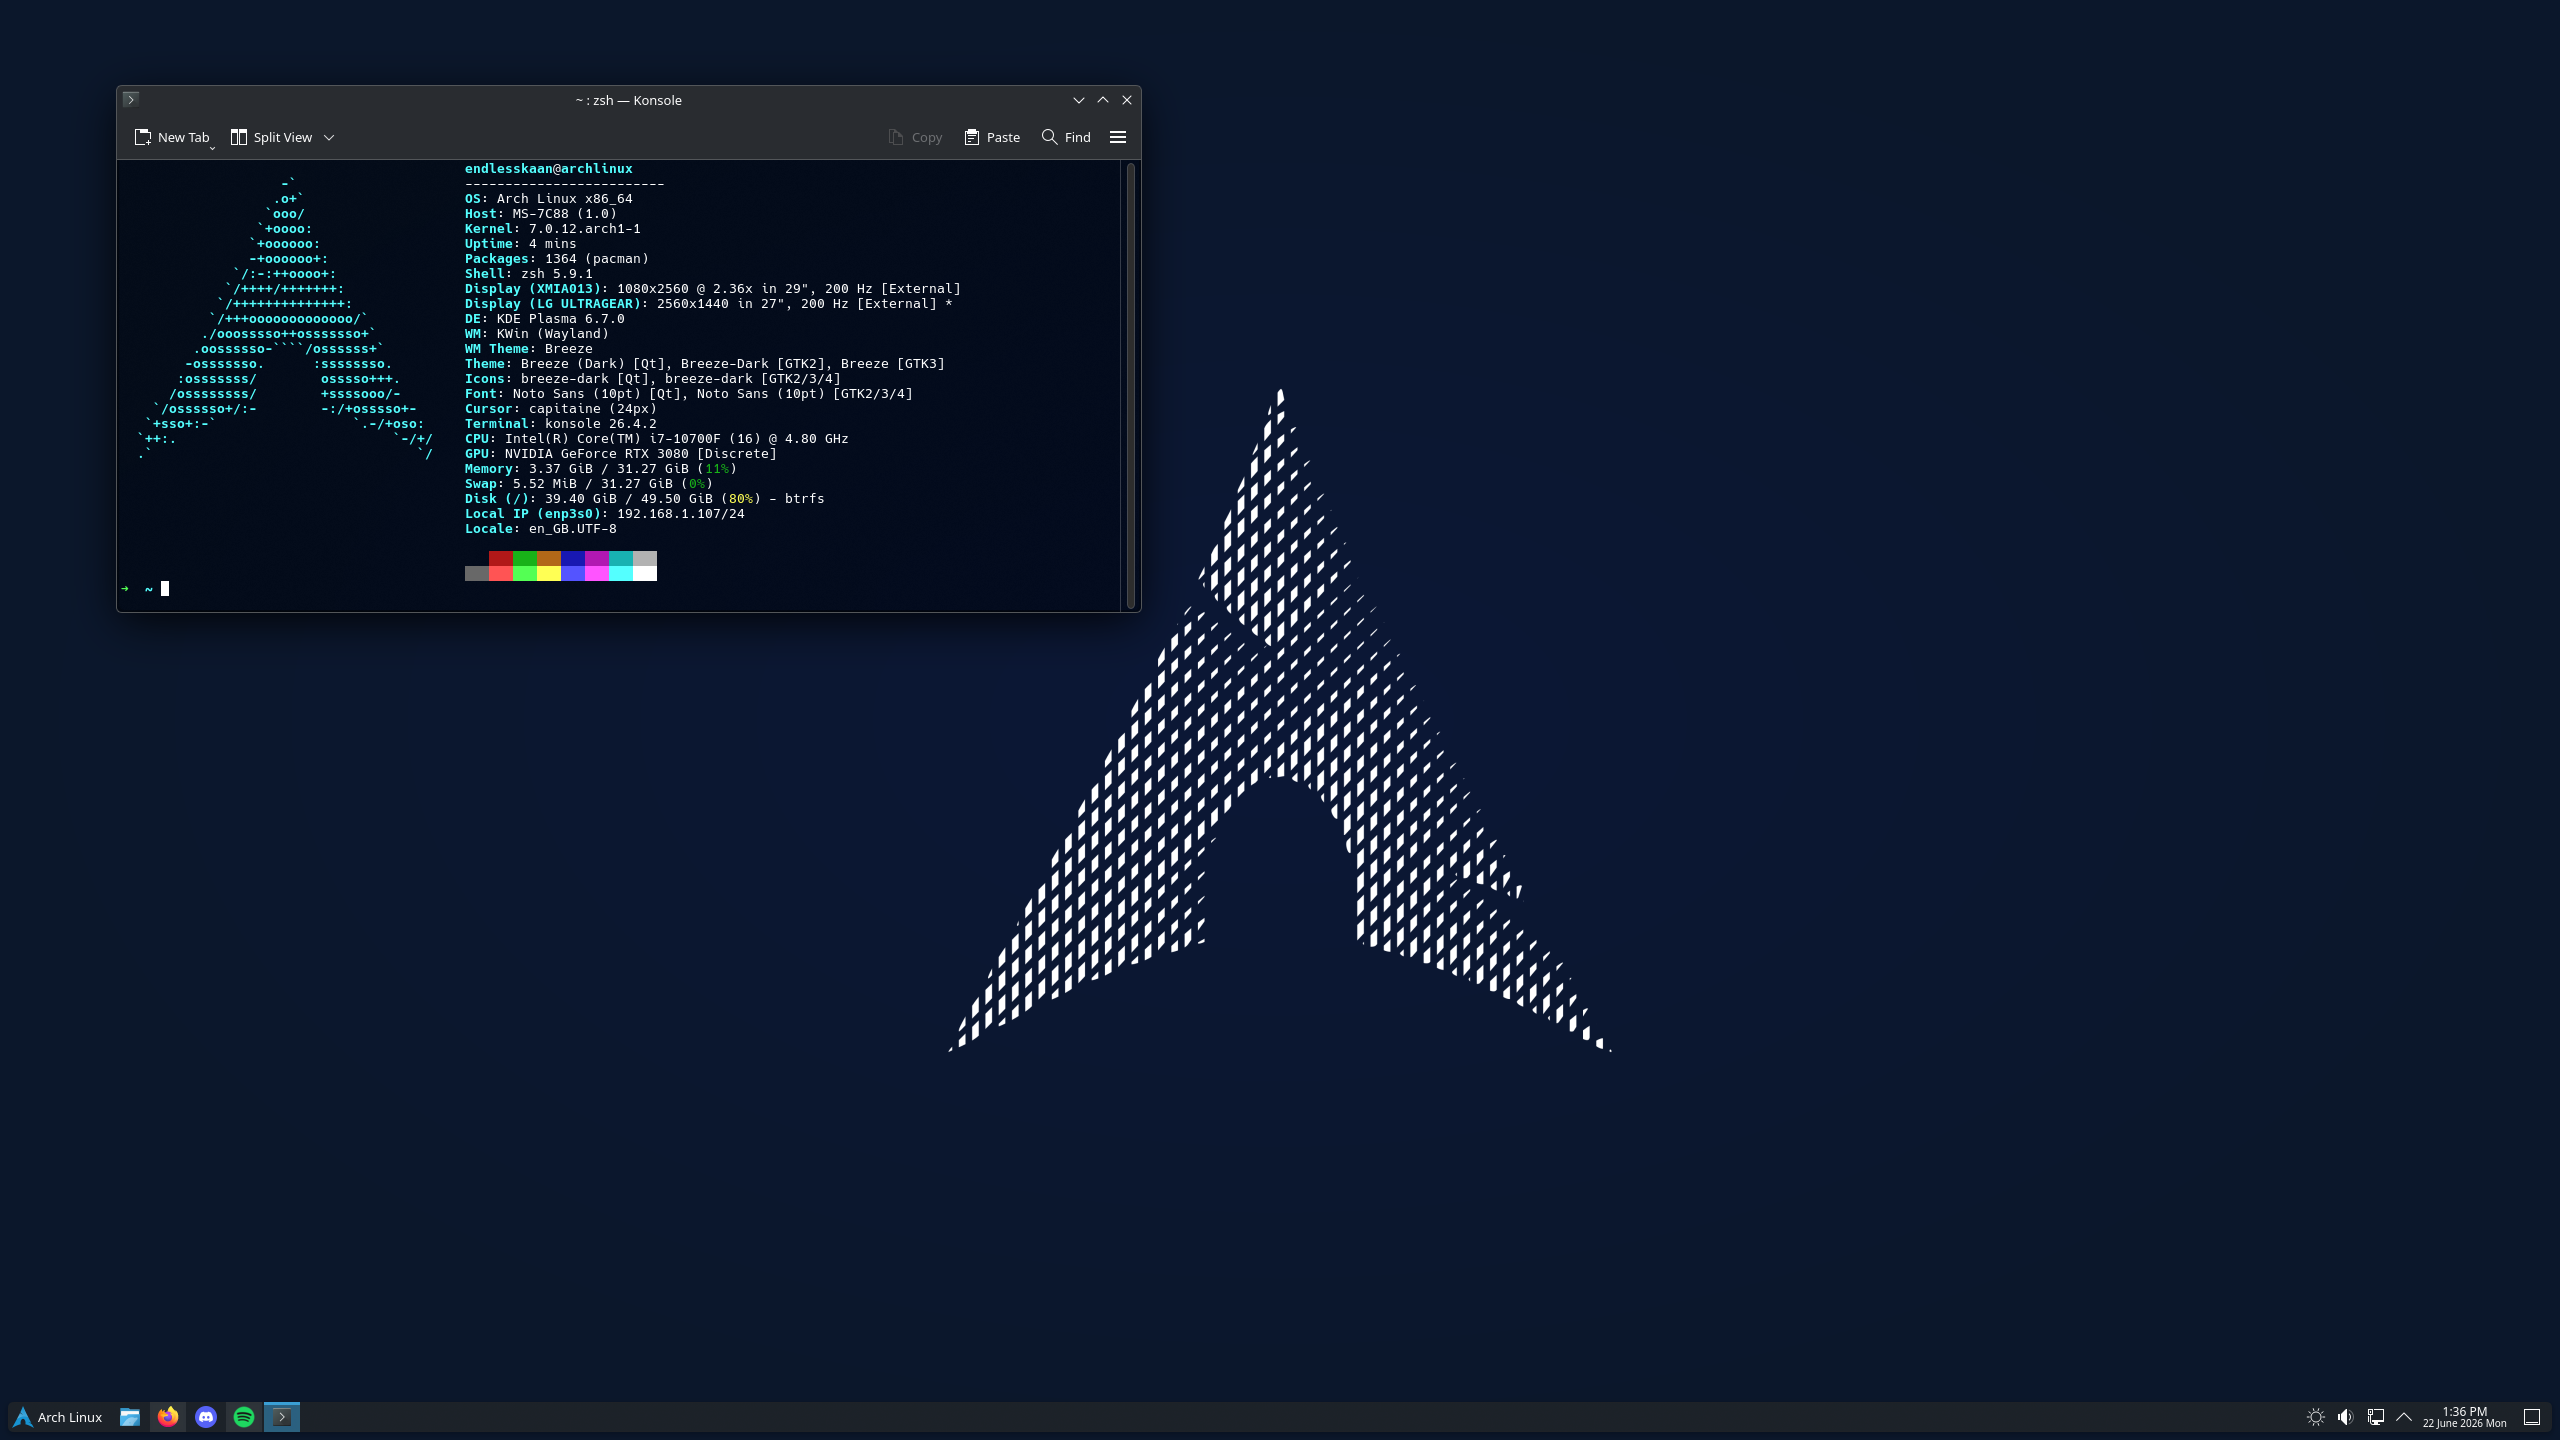Click the Show Desktop button in the panel corner

pyautogui.click(x=2532, y=1417)
